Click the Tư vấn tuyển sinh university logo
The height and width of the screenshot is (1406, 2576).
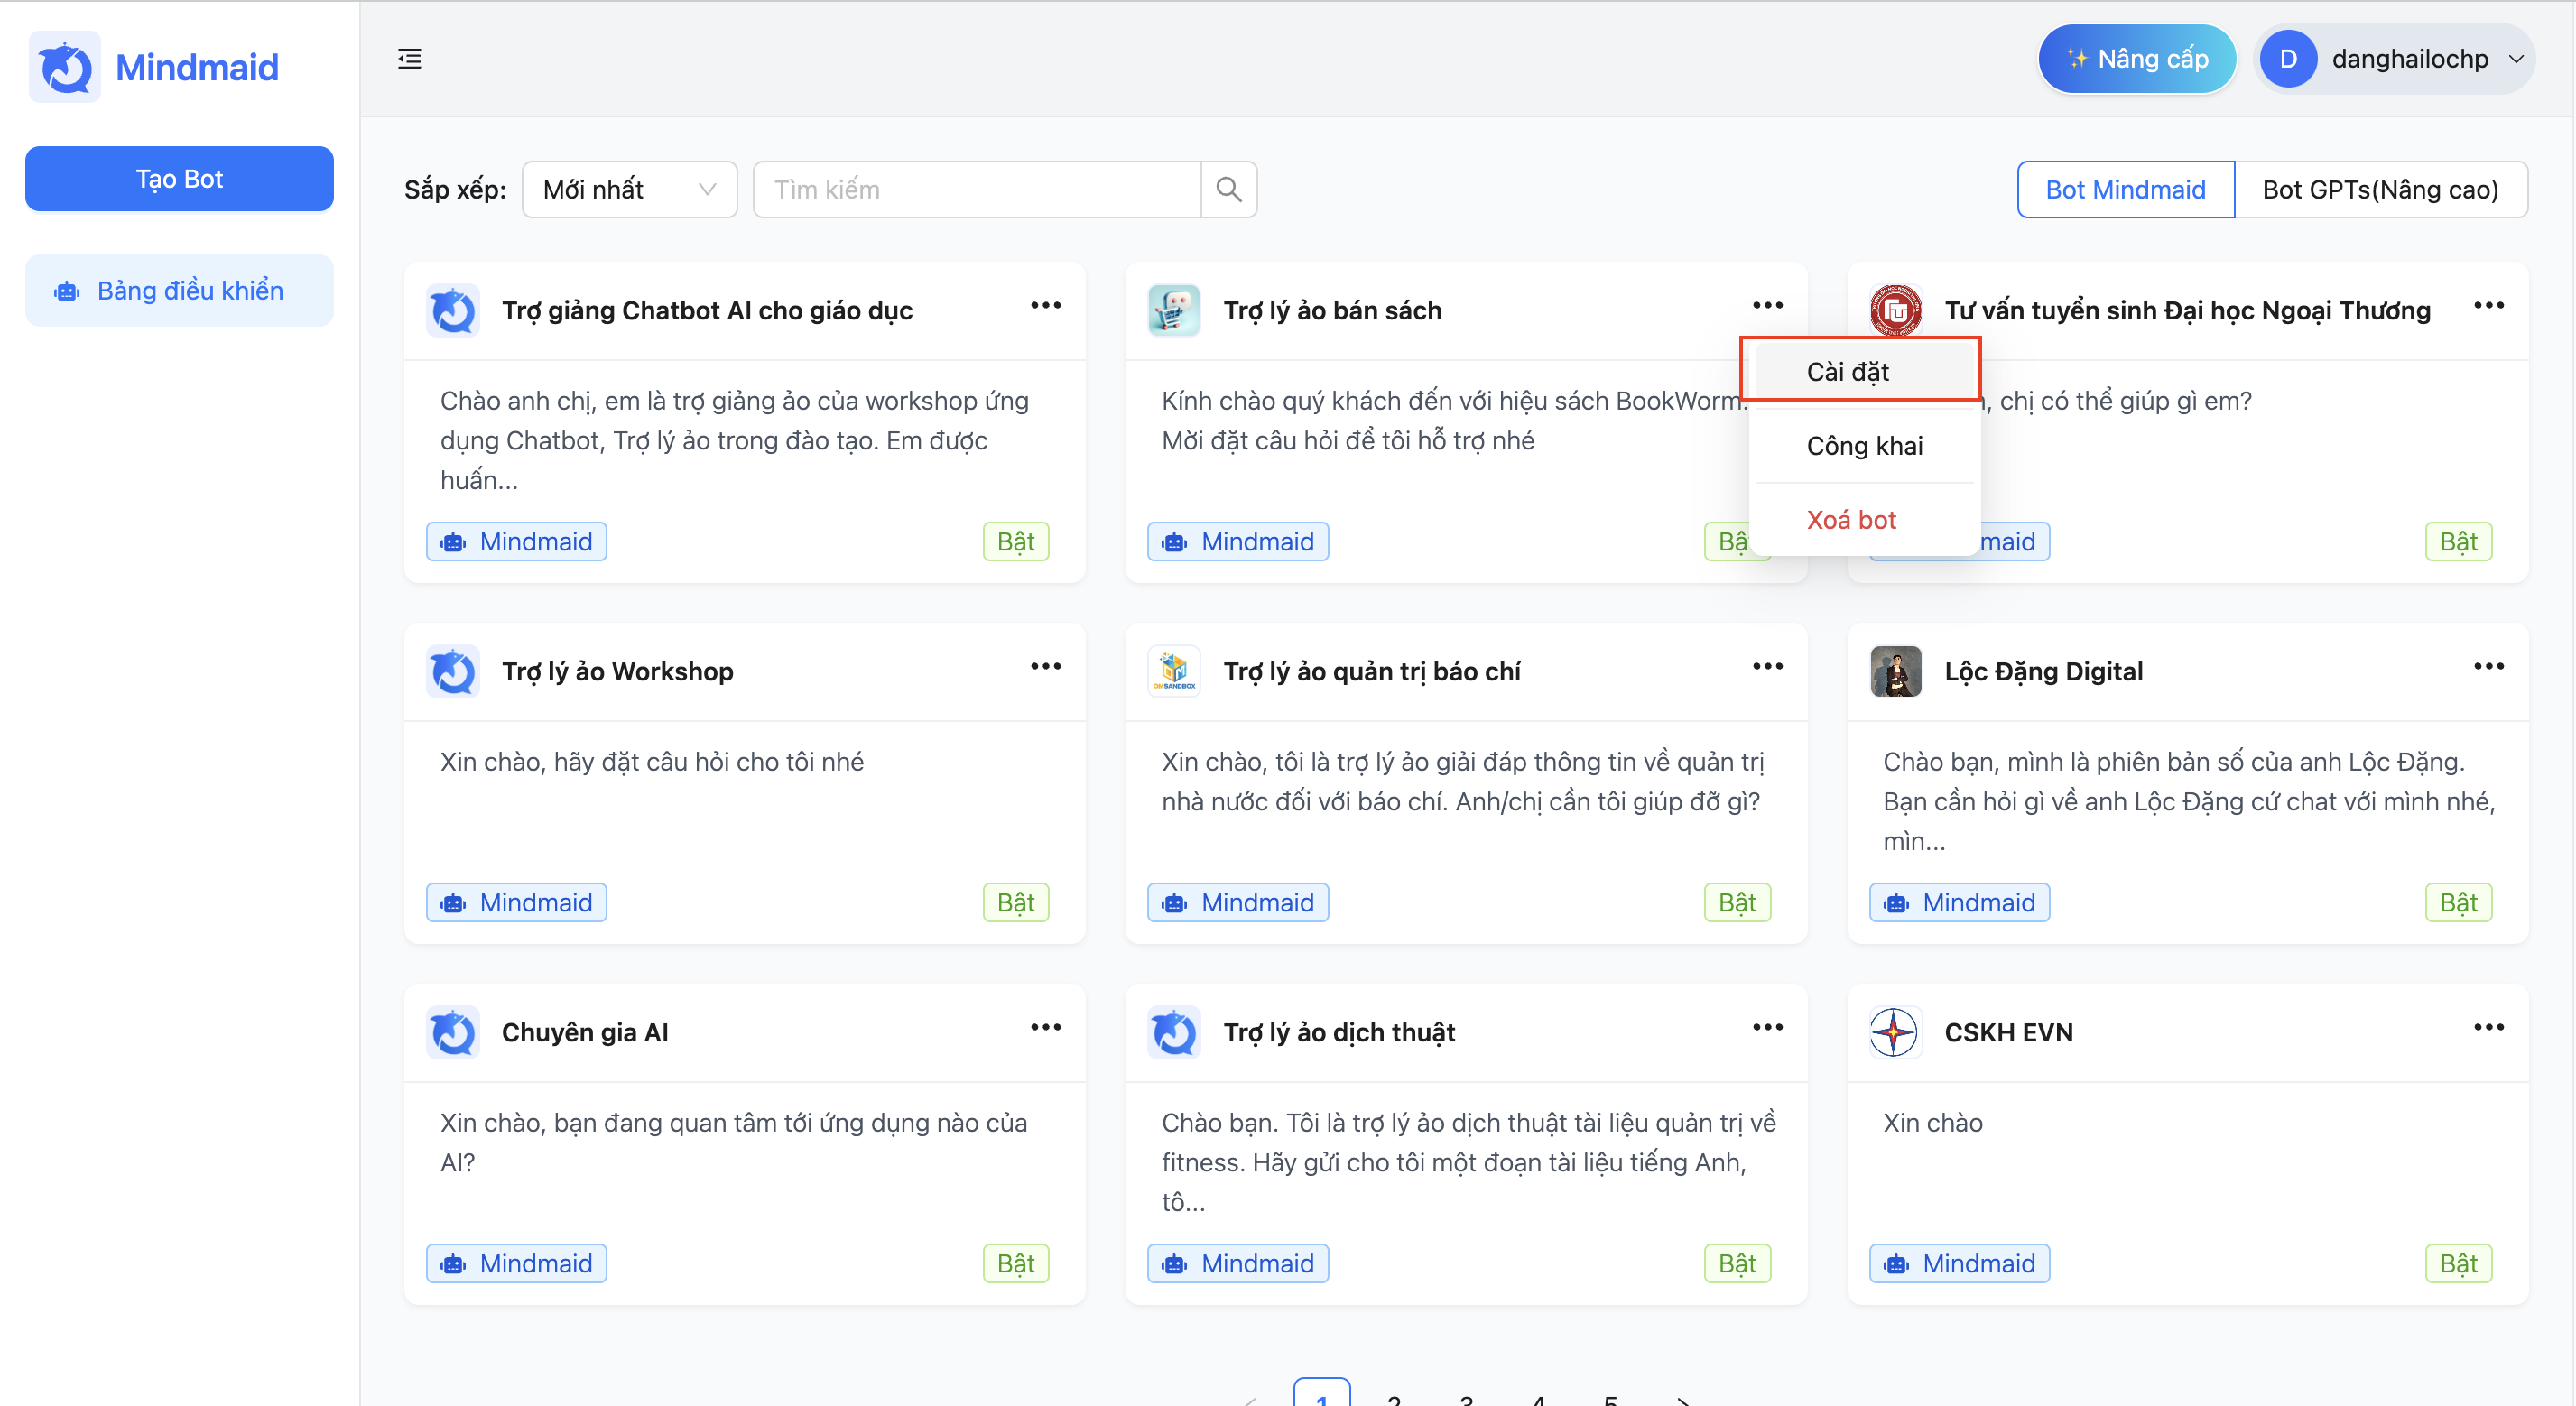(x=1895, y=310)
